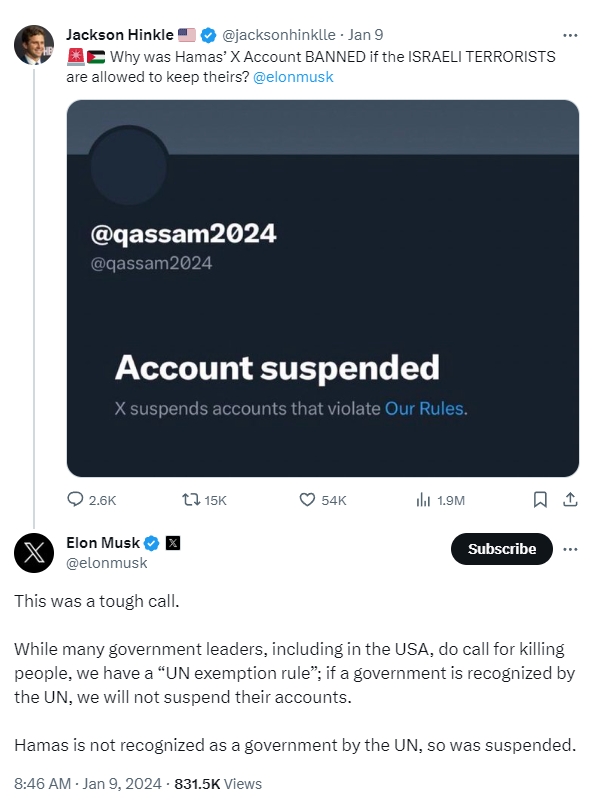Click Elon Musk's blue verified checkmark

152,543
